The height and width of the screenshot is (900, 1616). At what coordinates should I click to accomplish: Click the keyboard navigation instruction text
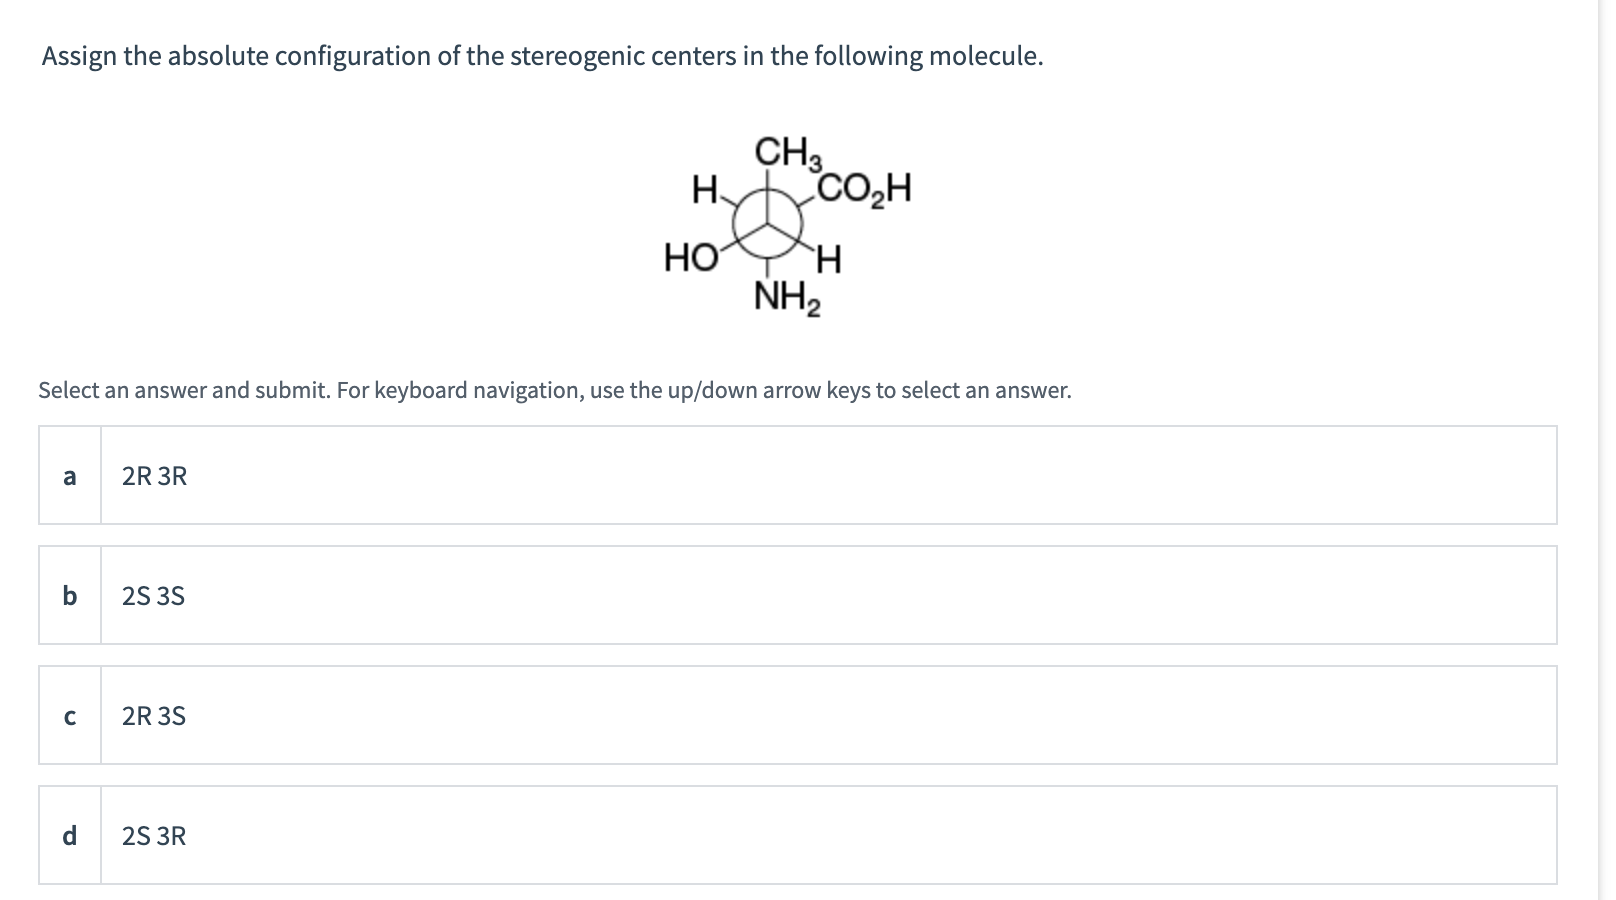point(554,391)
